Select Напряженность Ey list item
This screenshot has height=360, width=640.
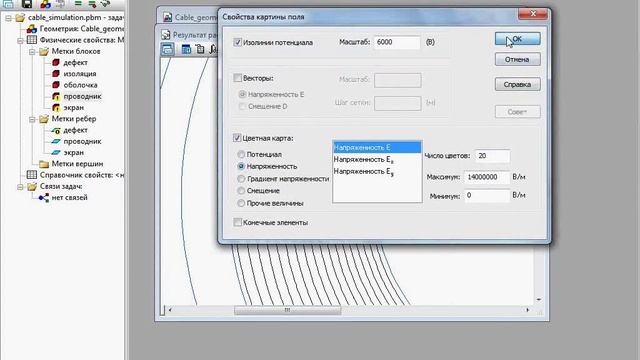click(377, 172)
